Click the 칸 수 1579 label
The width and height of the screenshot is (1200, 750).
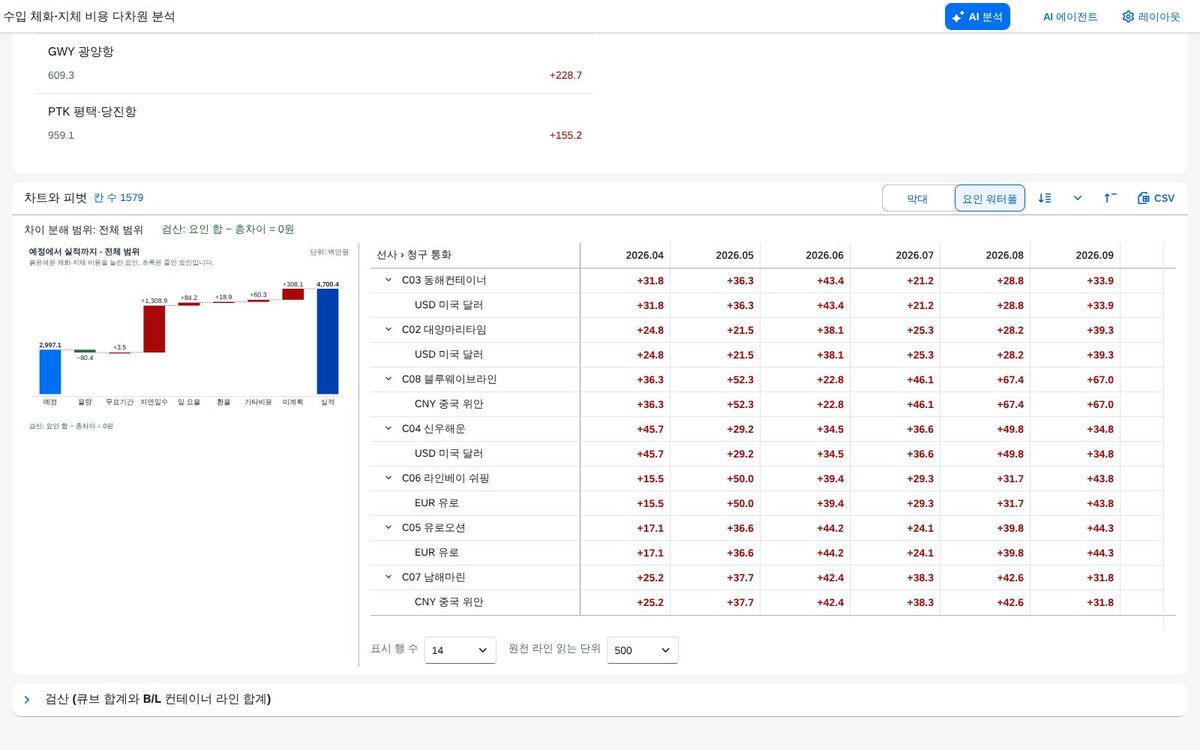(119, 197)
